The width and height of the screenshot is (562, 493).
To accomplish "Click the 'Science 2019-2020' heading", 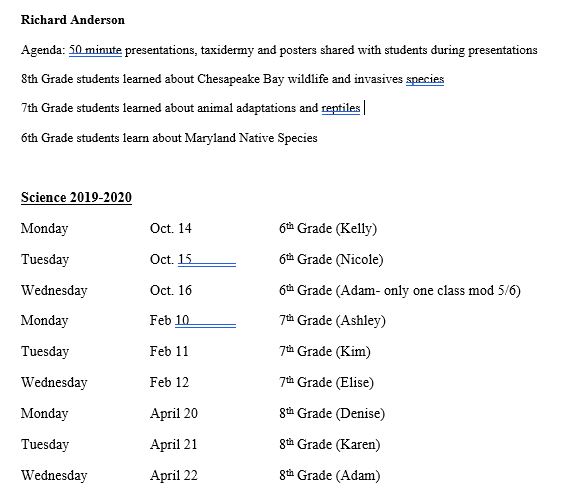I will pos(76,198).
